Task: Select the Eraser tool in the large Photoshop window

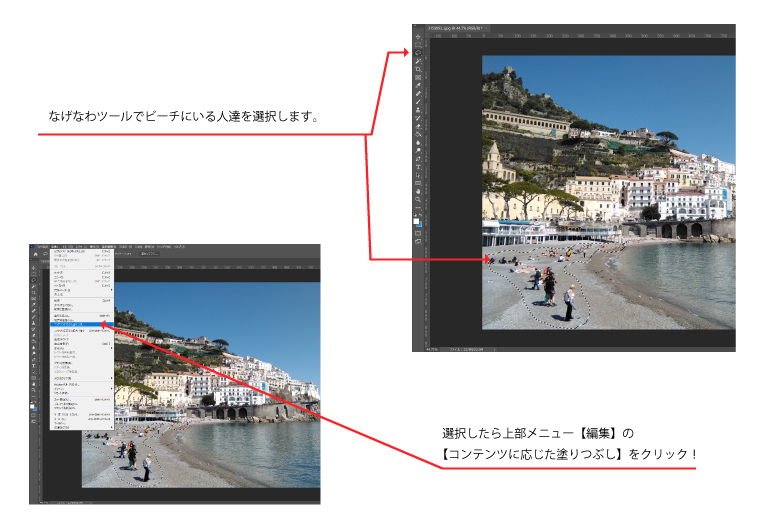Action: click(418, 126)
